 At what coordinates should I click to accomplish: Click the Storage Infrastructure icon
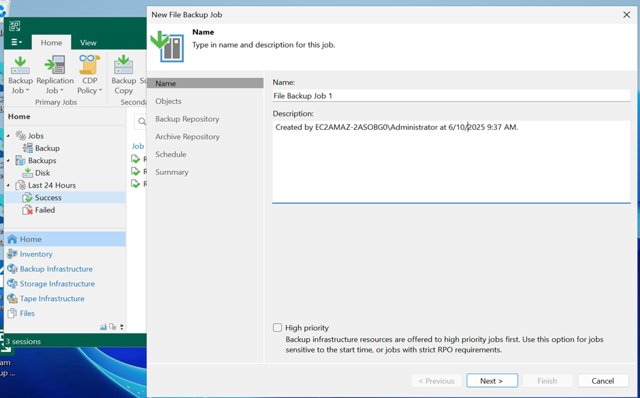(12, 284)
